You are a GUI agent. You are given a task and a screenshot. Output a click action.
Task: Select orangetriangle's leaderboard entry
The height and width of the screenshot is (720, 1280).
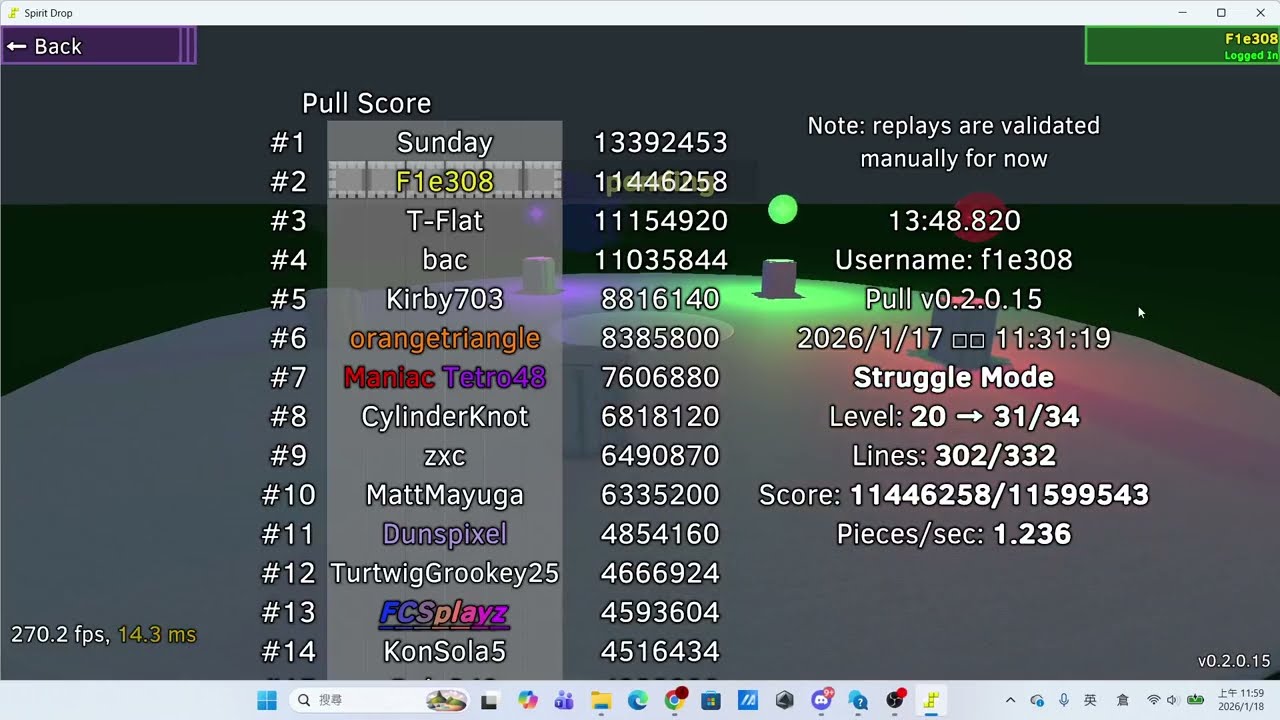445,338
